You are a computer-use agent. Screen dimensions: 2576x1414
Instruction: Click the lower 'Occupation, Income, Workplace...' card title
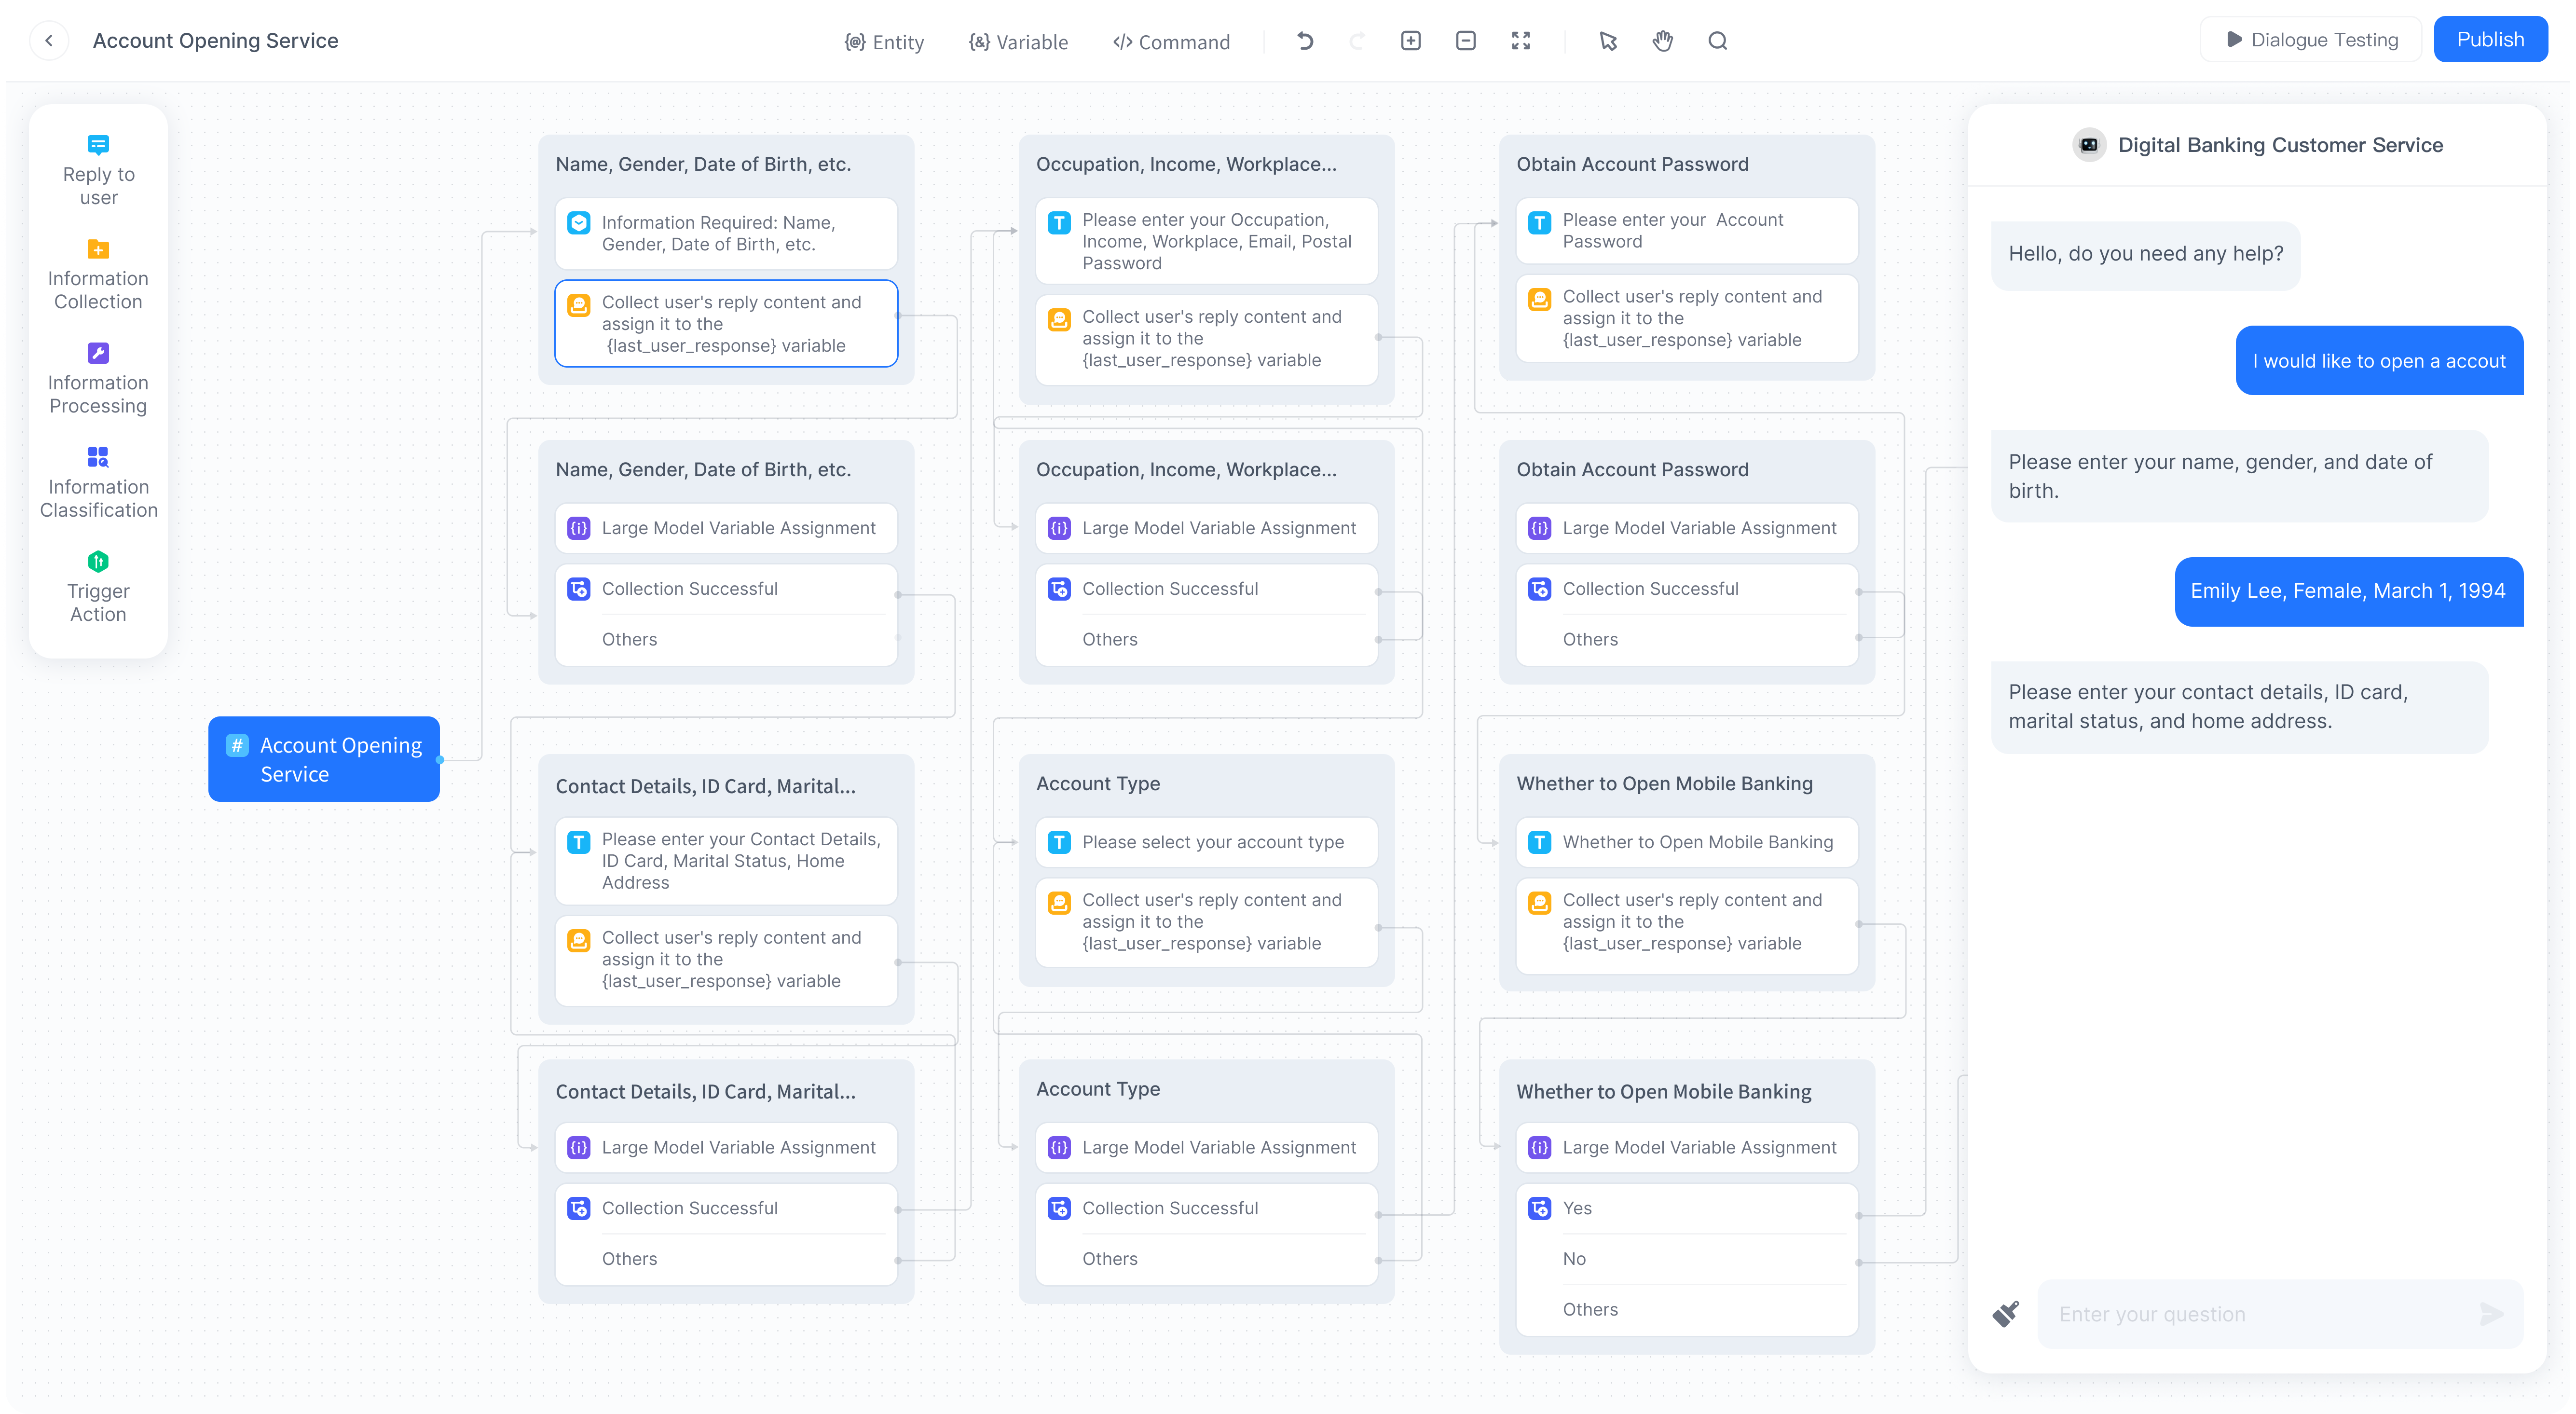(1186, 470)
